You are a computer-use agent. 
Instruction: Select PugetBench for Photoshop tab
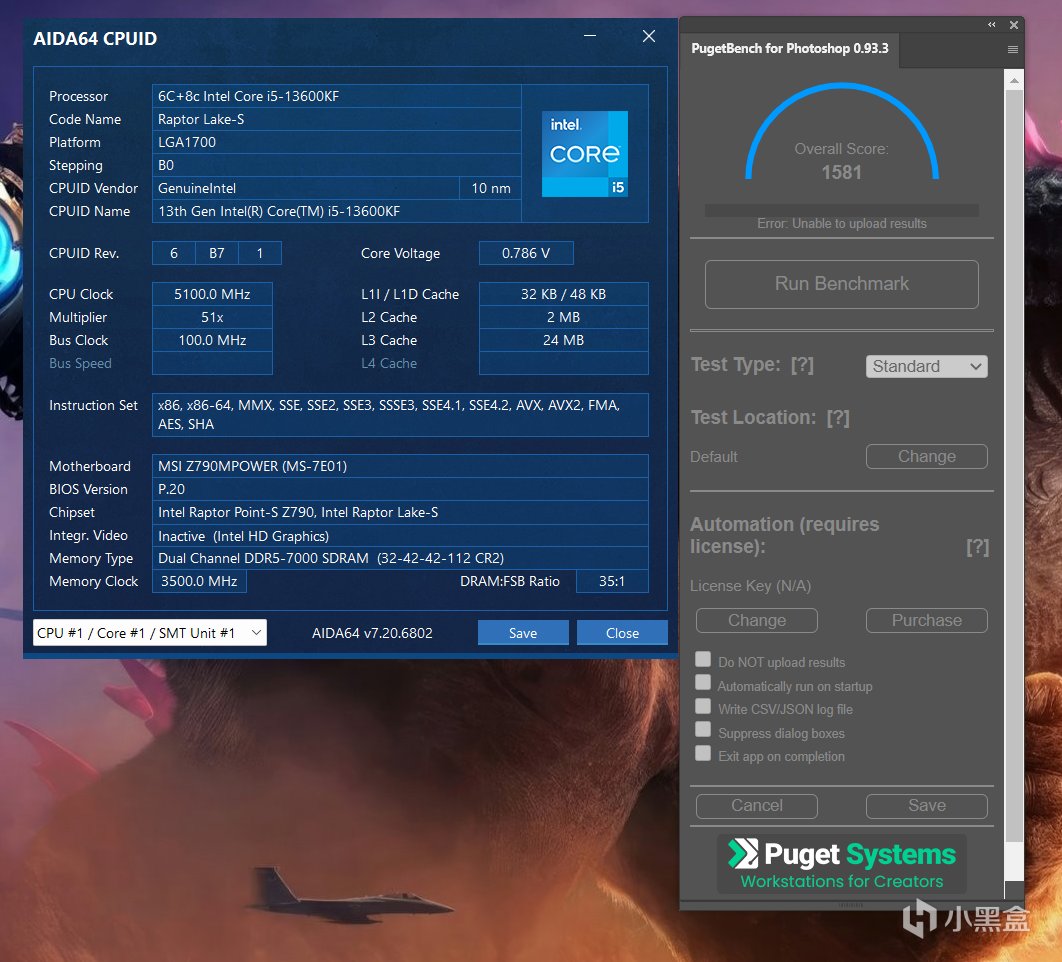(x=789, y=49)
